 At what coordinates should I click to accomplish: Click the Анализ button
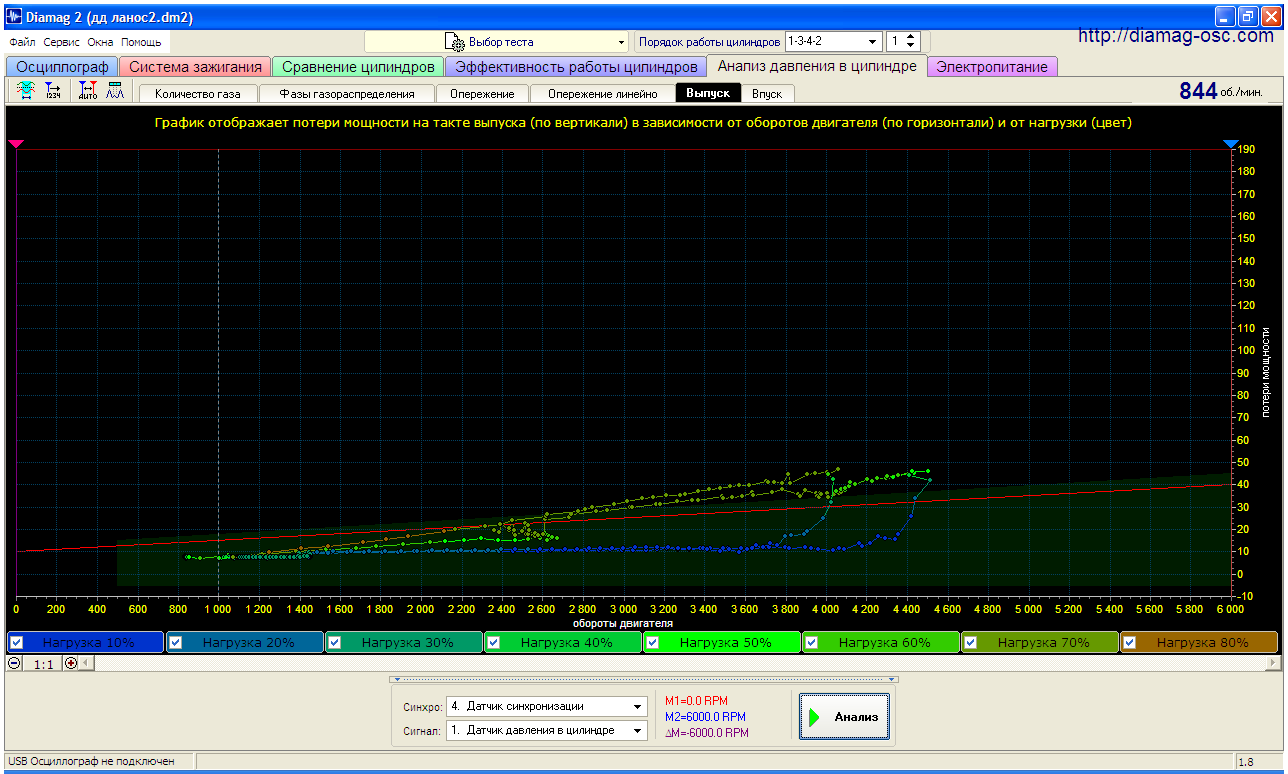tap(845, 717)
